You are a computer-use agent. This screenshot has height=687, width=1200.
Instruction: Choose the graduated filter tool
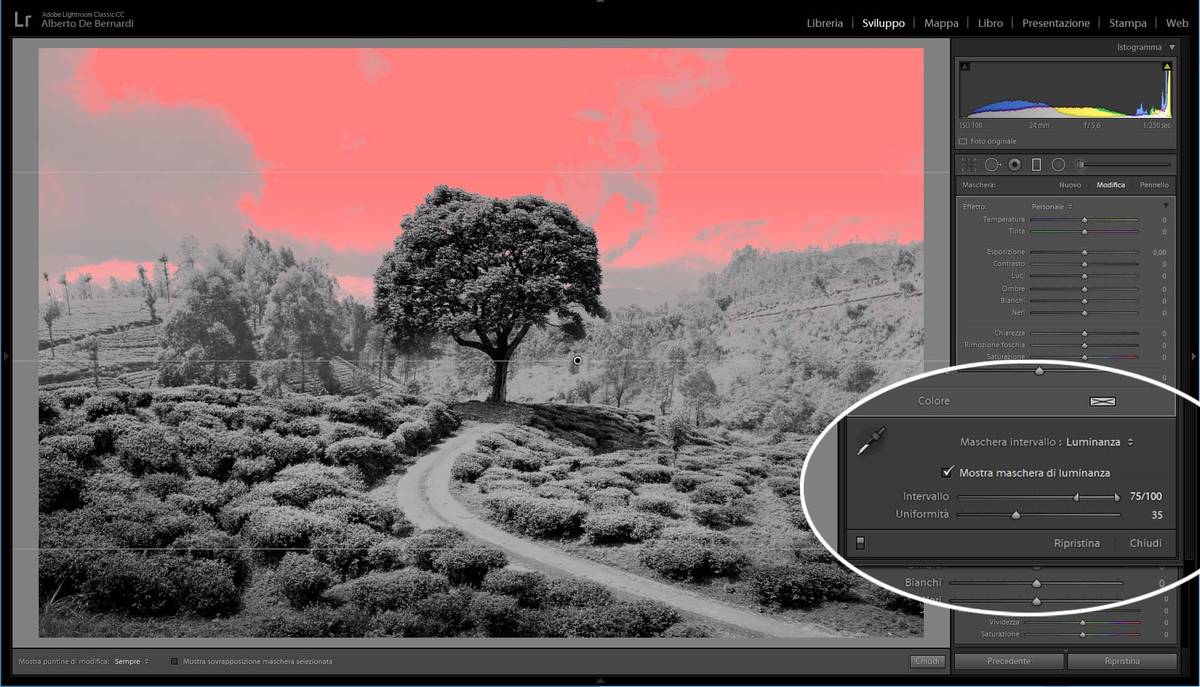(1036, 165)
